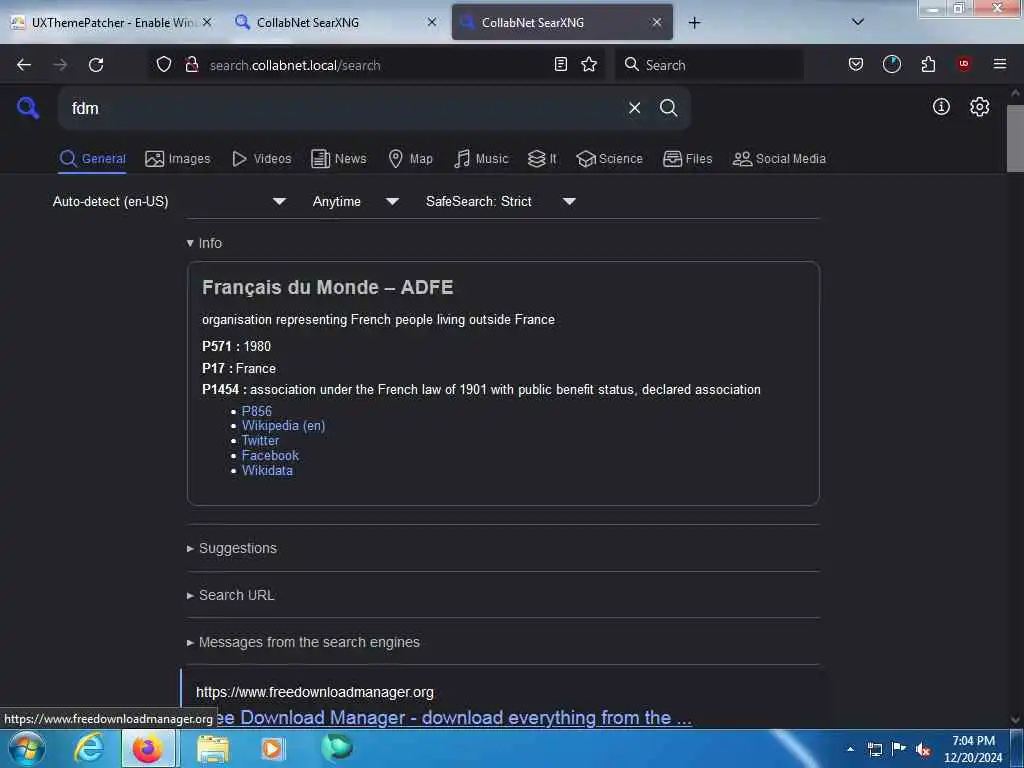Click the browser address bar

[376, 65]
